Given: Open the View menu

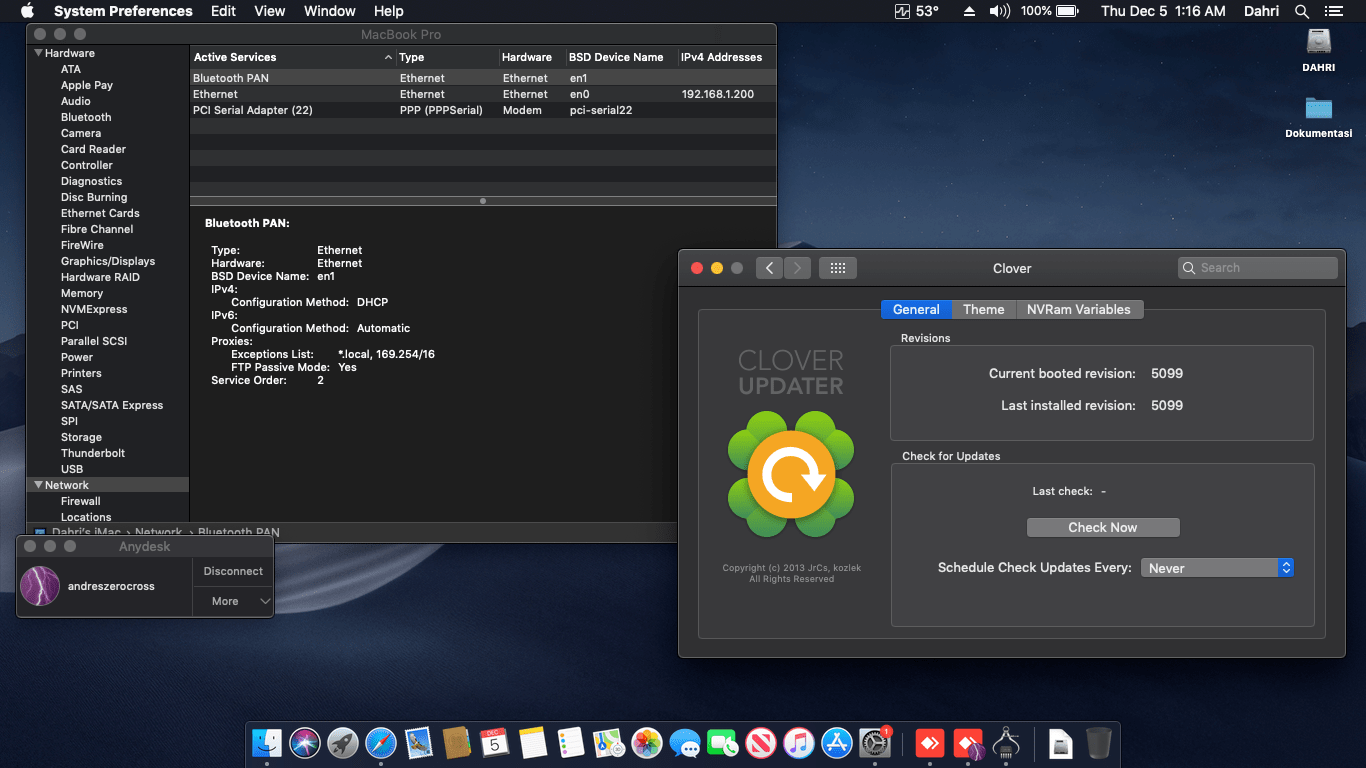Looking at the screenshot, I should (x=270, y=11).
